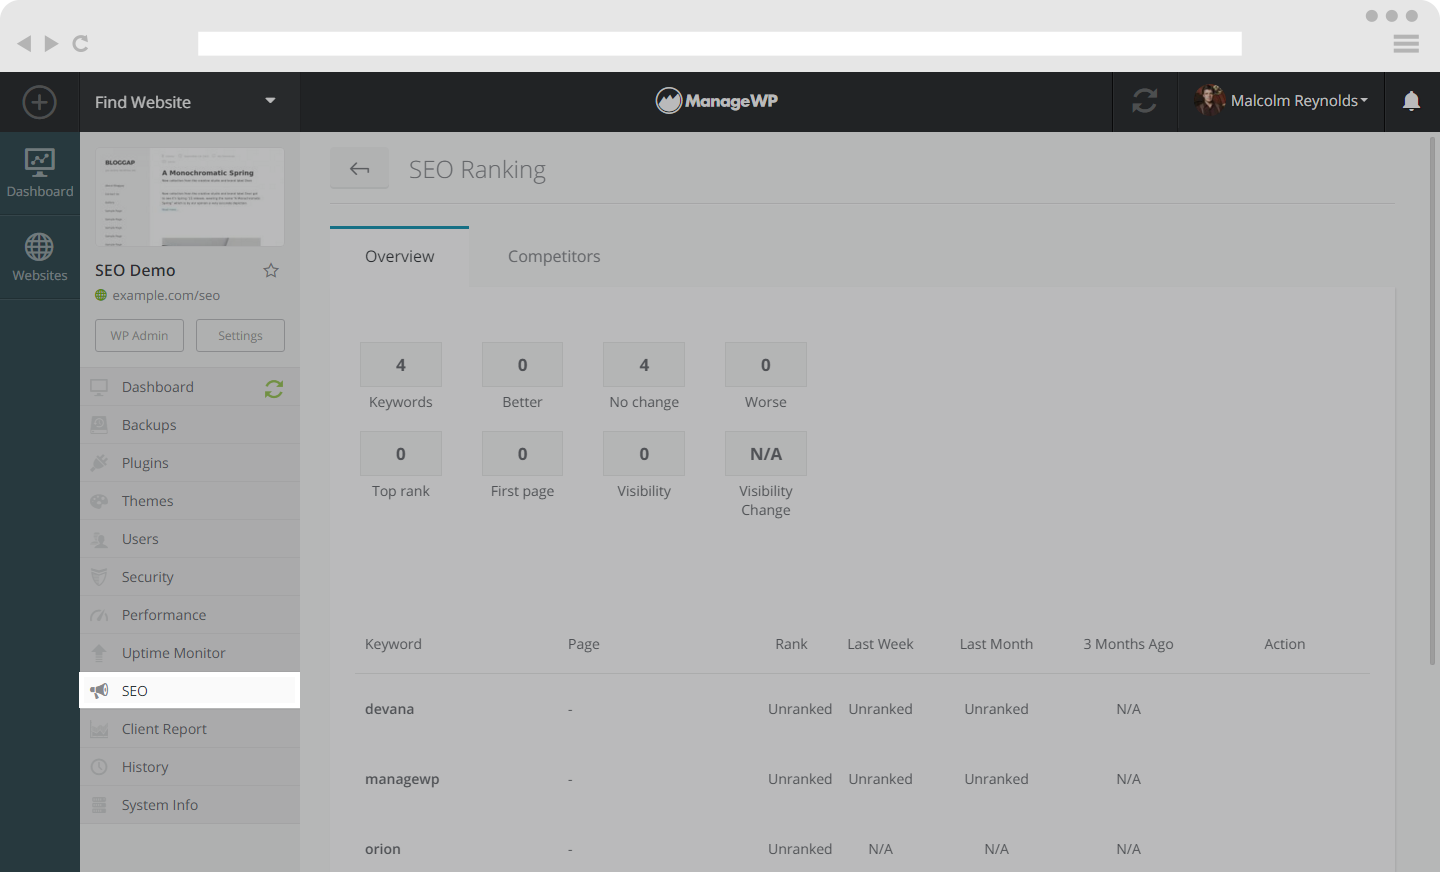Click the orion keyword row

862,849
